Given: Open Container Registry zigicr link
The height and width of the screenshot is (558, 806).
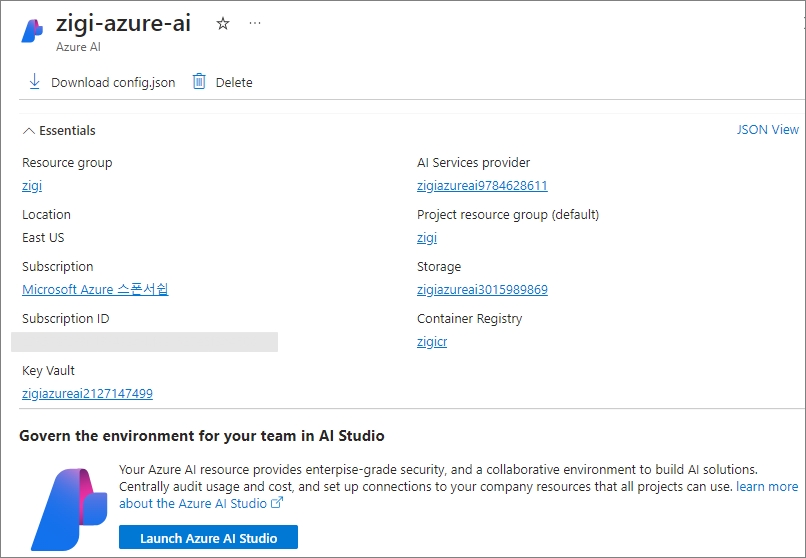Looking at the screenshot, I should tap(432, 342).
